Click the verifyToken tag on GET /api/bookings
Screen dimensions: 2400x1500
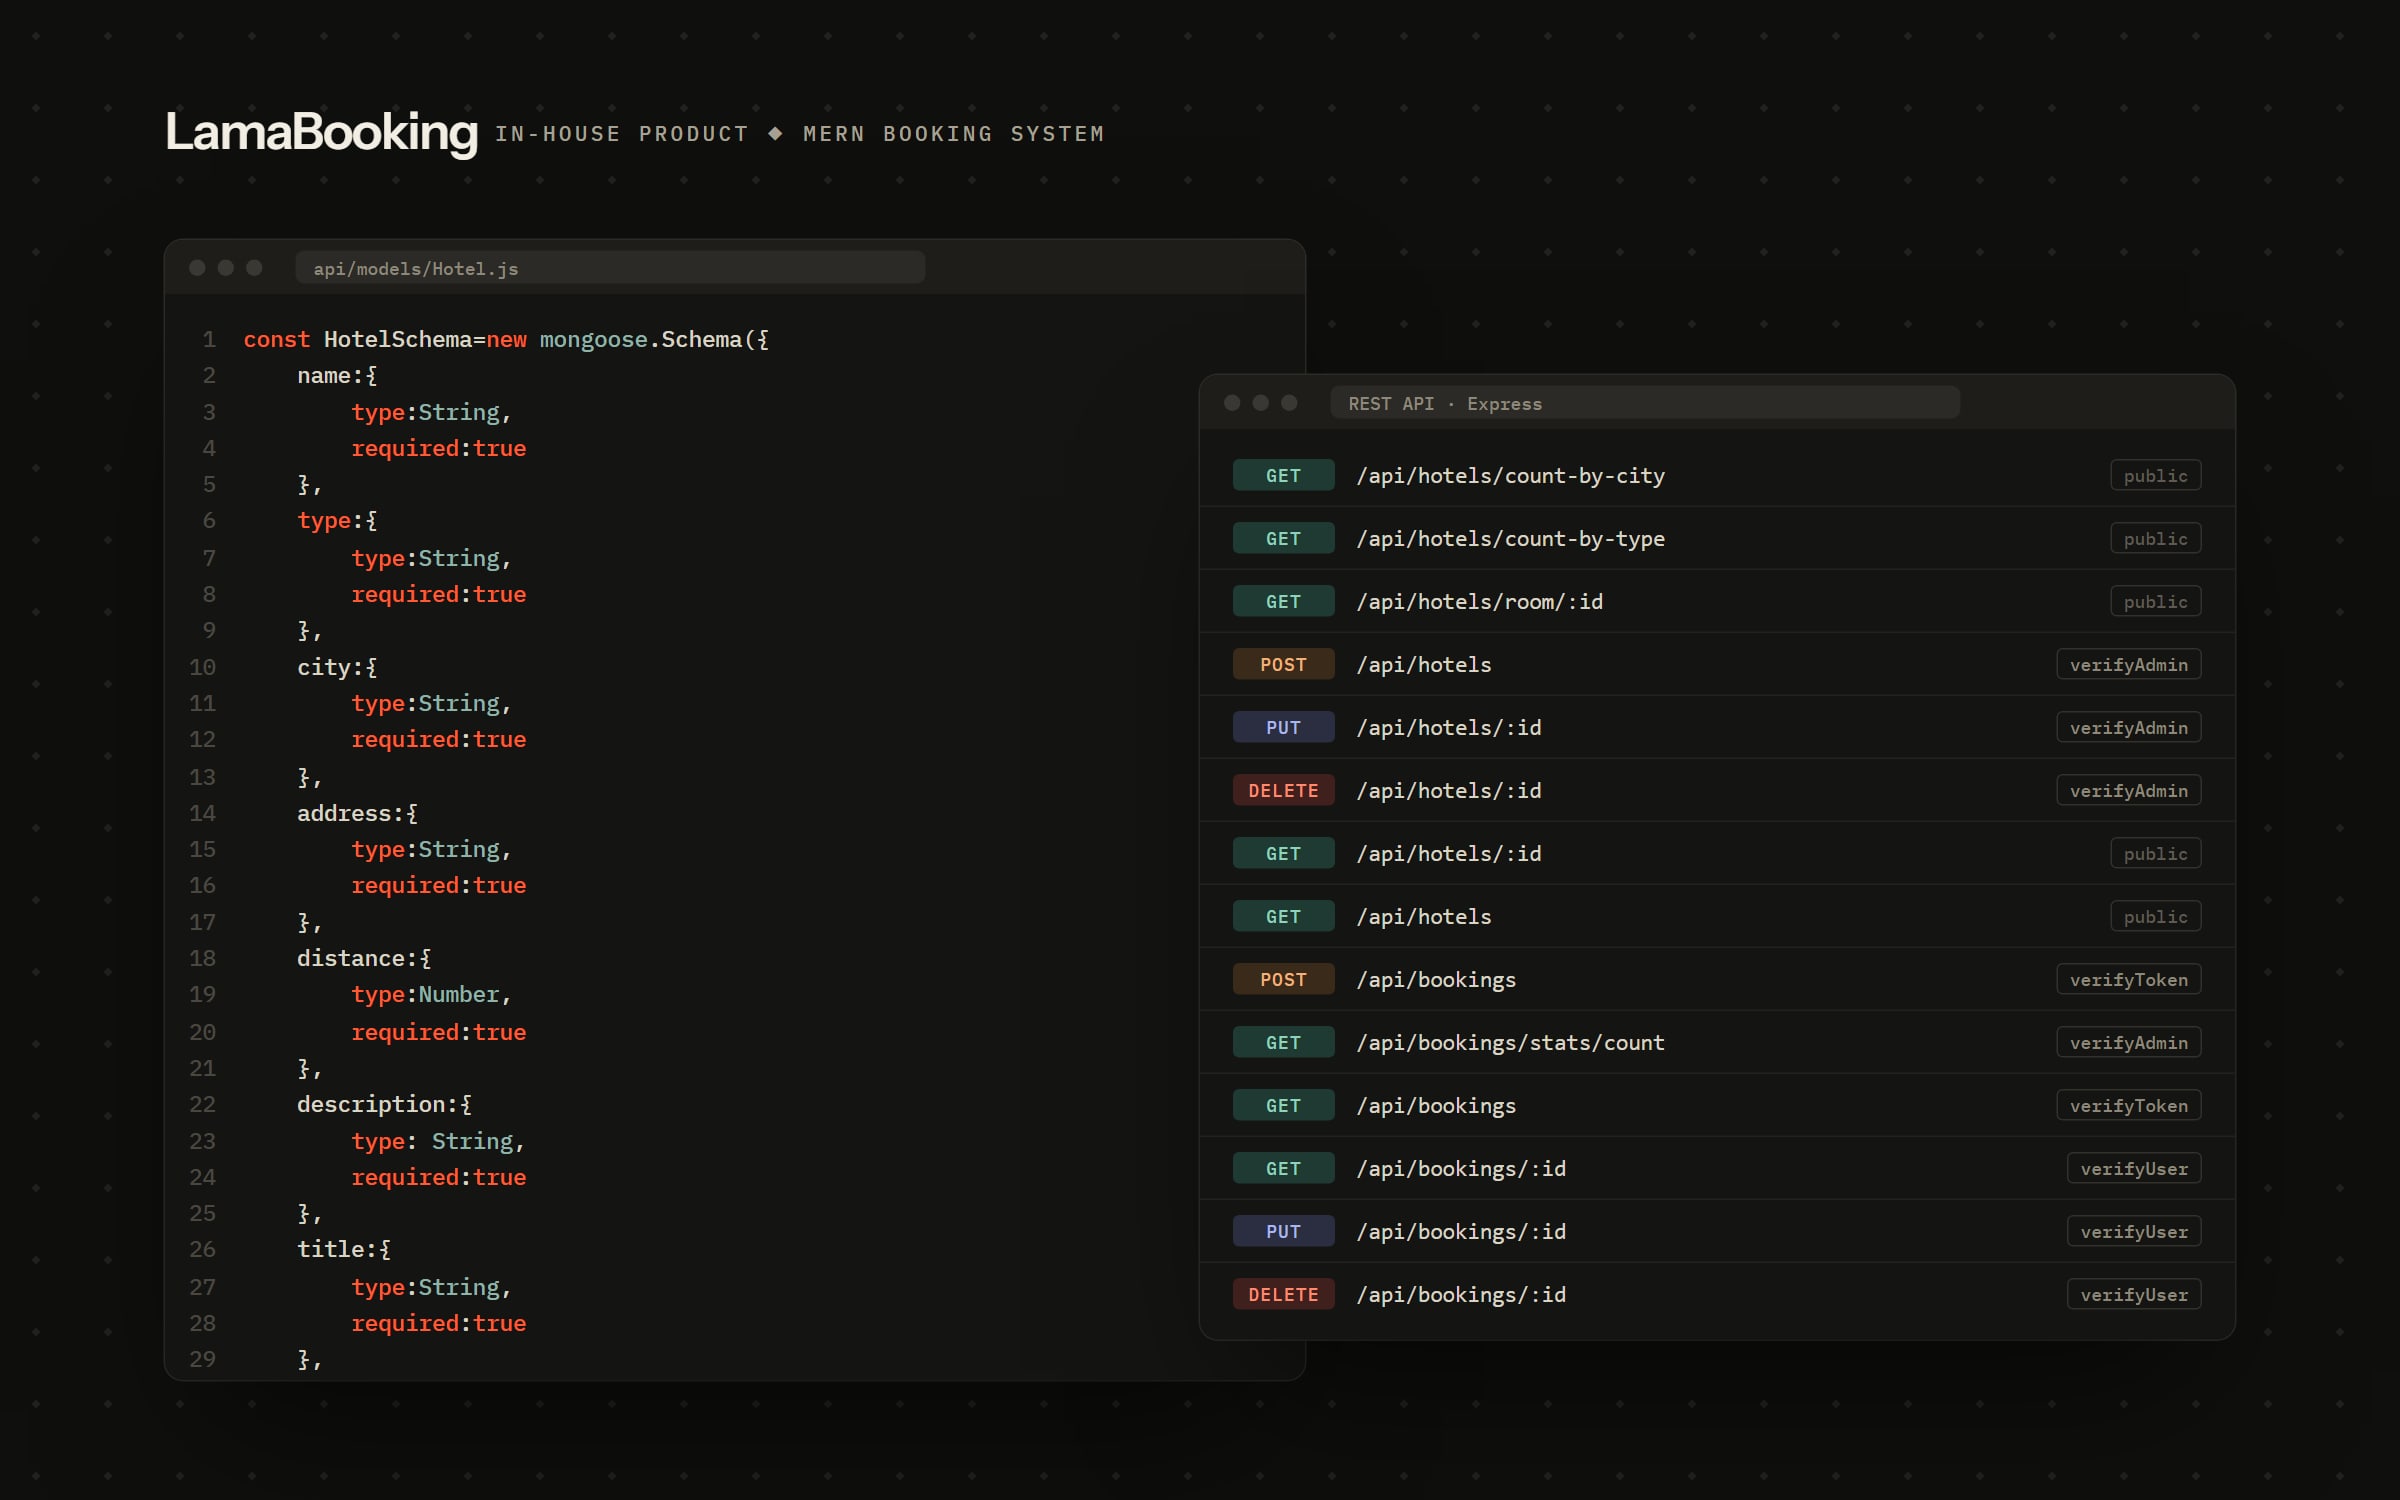2128,1106
